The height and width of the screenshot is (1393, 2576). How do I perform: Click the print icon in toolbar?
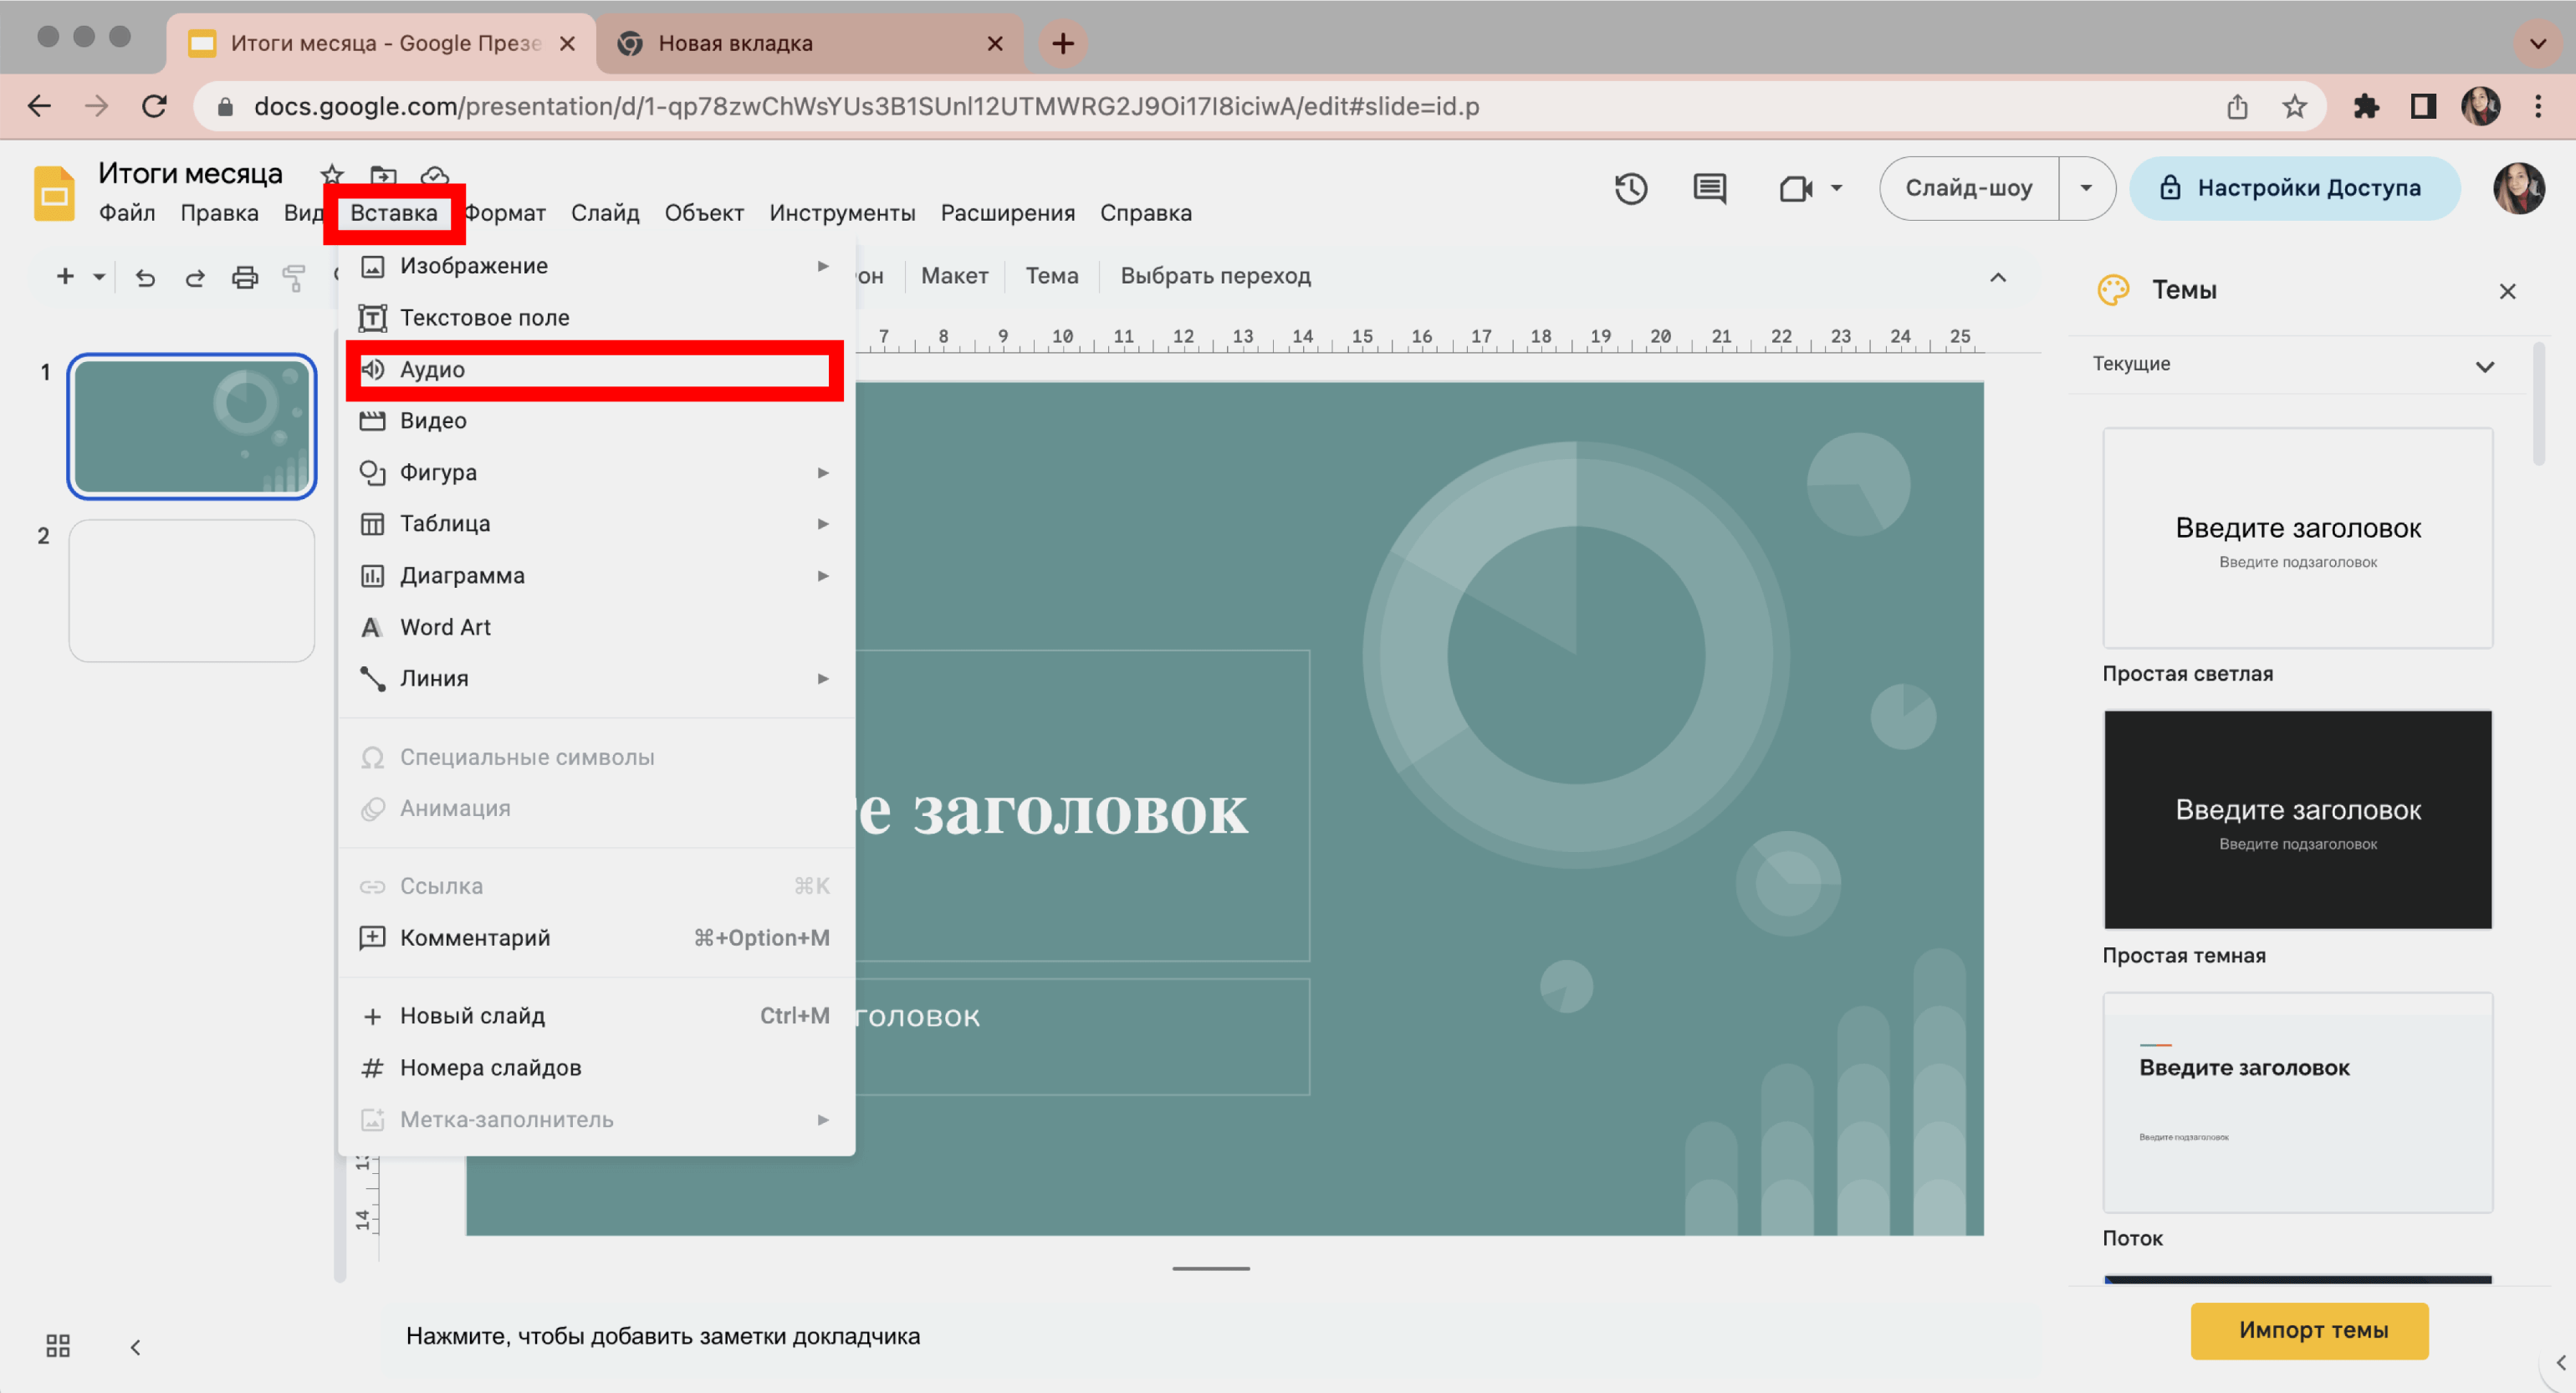243,278
